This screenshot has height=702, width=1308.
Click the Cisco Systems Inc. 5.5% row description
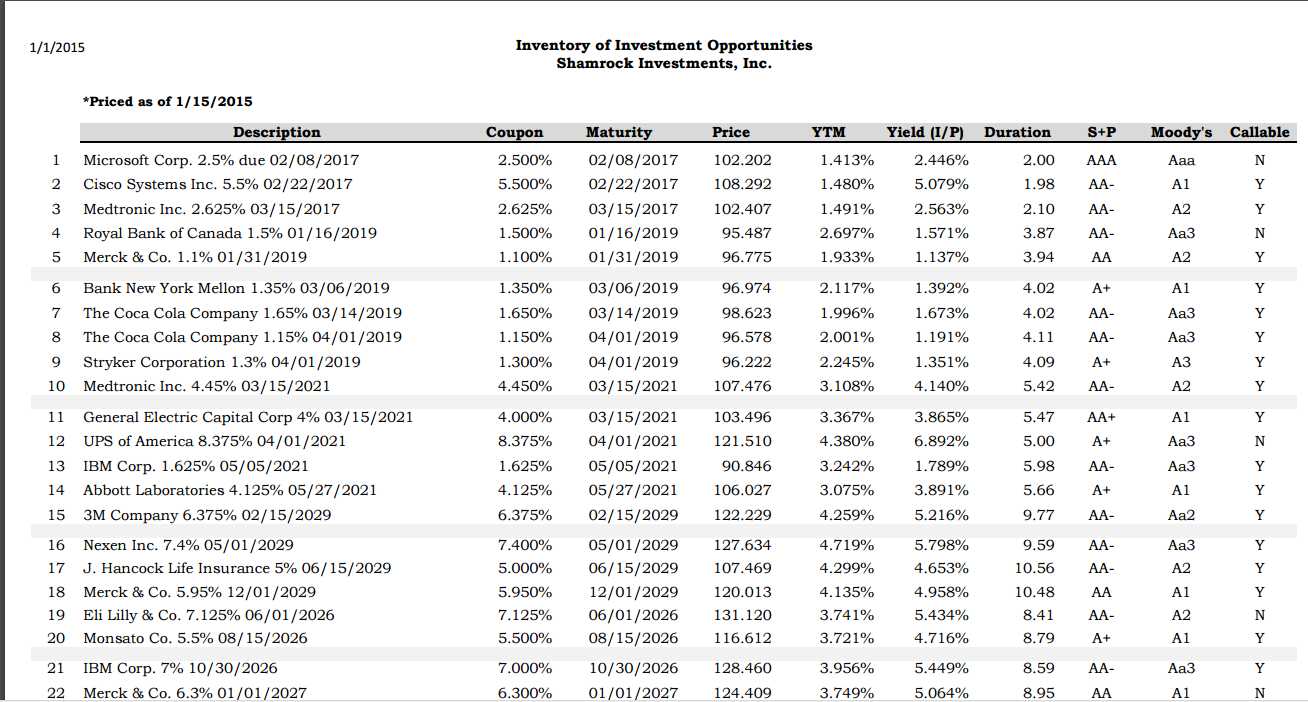[217, 184]
